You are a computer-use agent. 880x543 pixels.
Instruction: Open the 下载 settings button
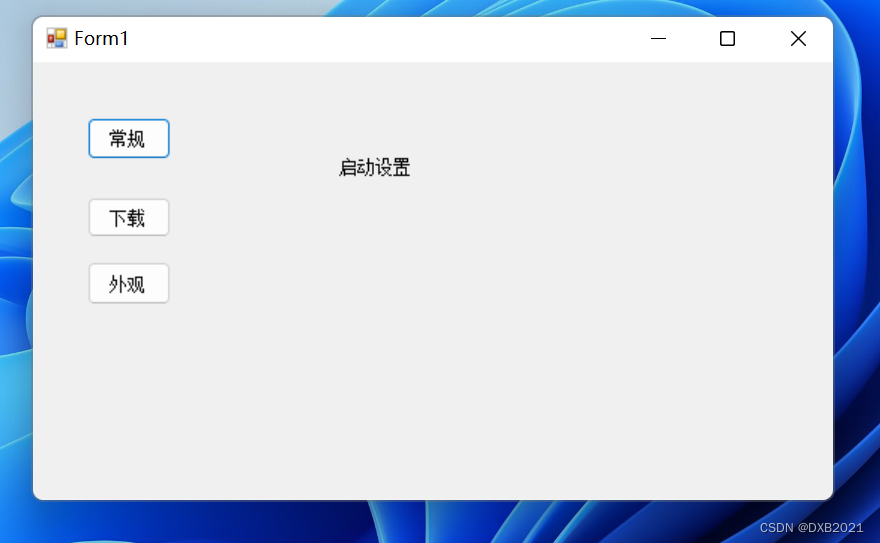click(x=129, y=218)
